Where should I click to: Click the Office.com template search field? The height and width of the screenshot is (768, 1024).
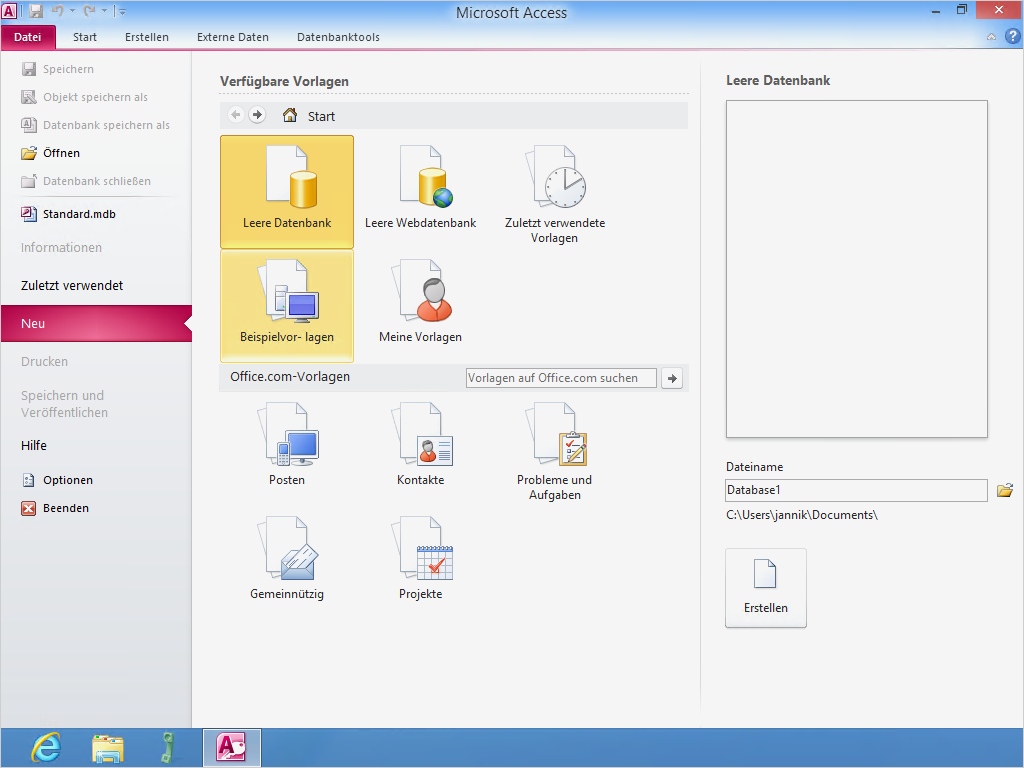561,378
